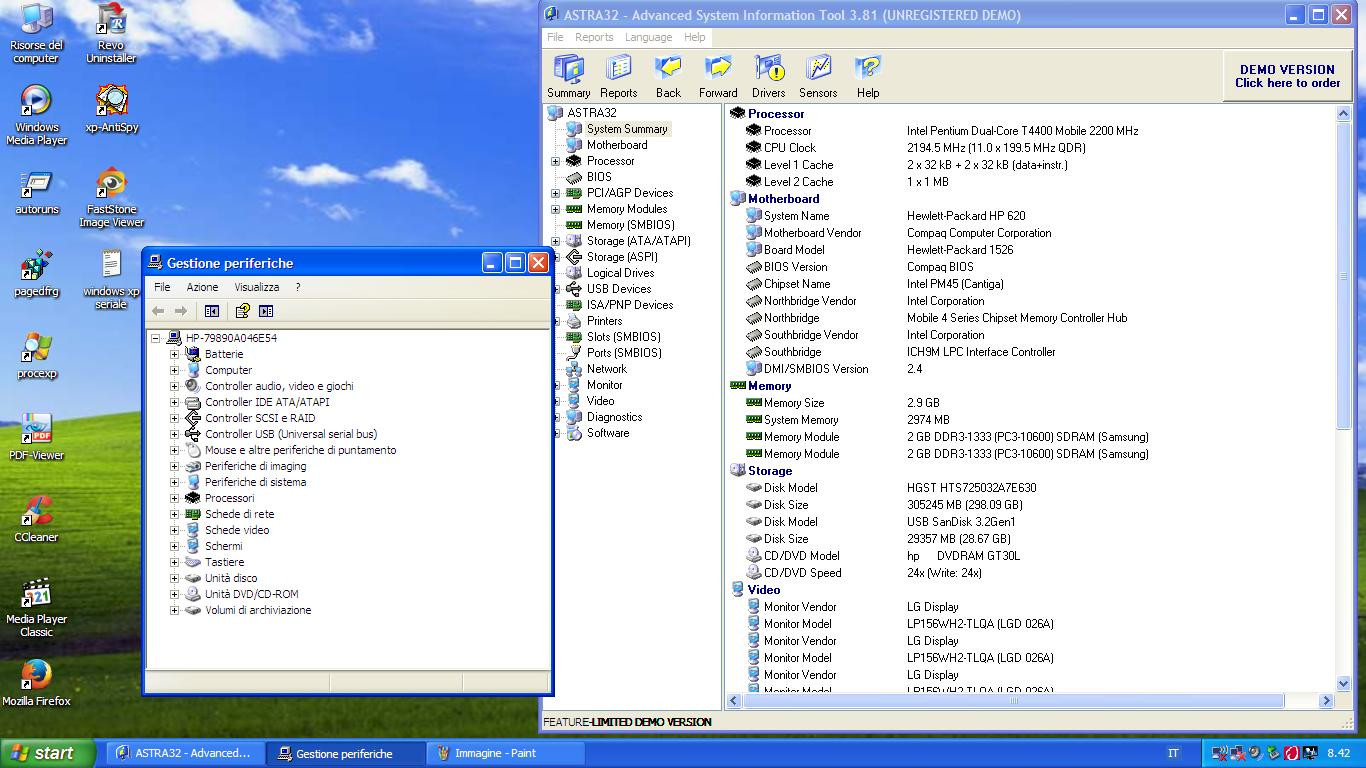Open Revo Uninstaller desktop icon

(111, 32)
